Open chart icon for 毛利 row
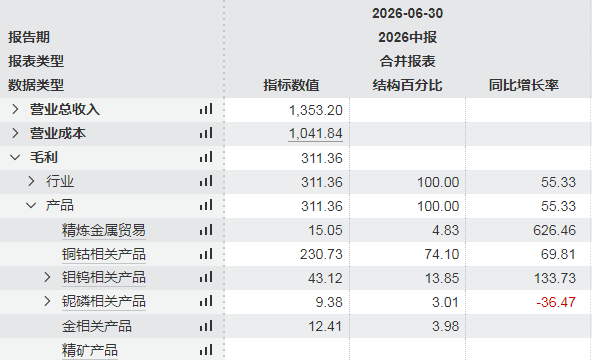 click(x=206, y=157)
